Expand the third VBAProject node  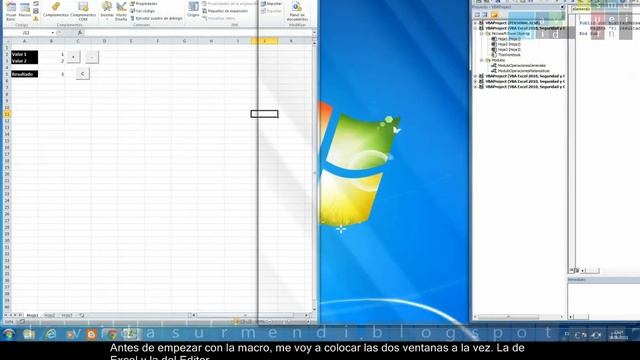click(476, 76)
